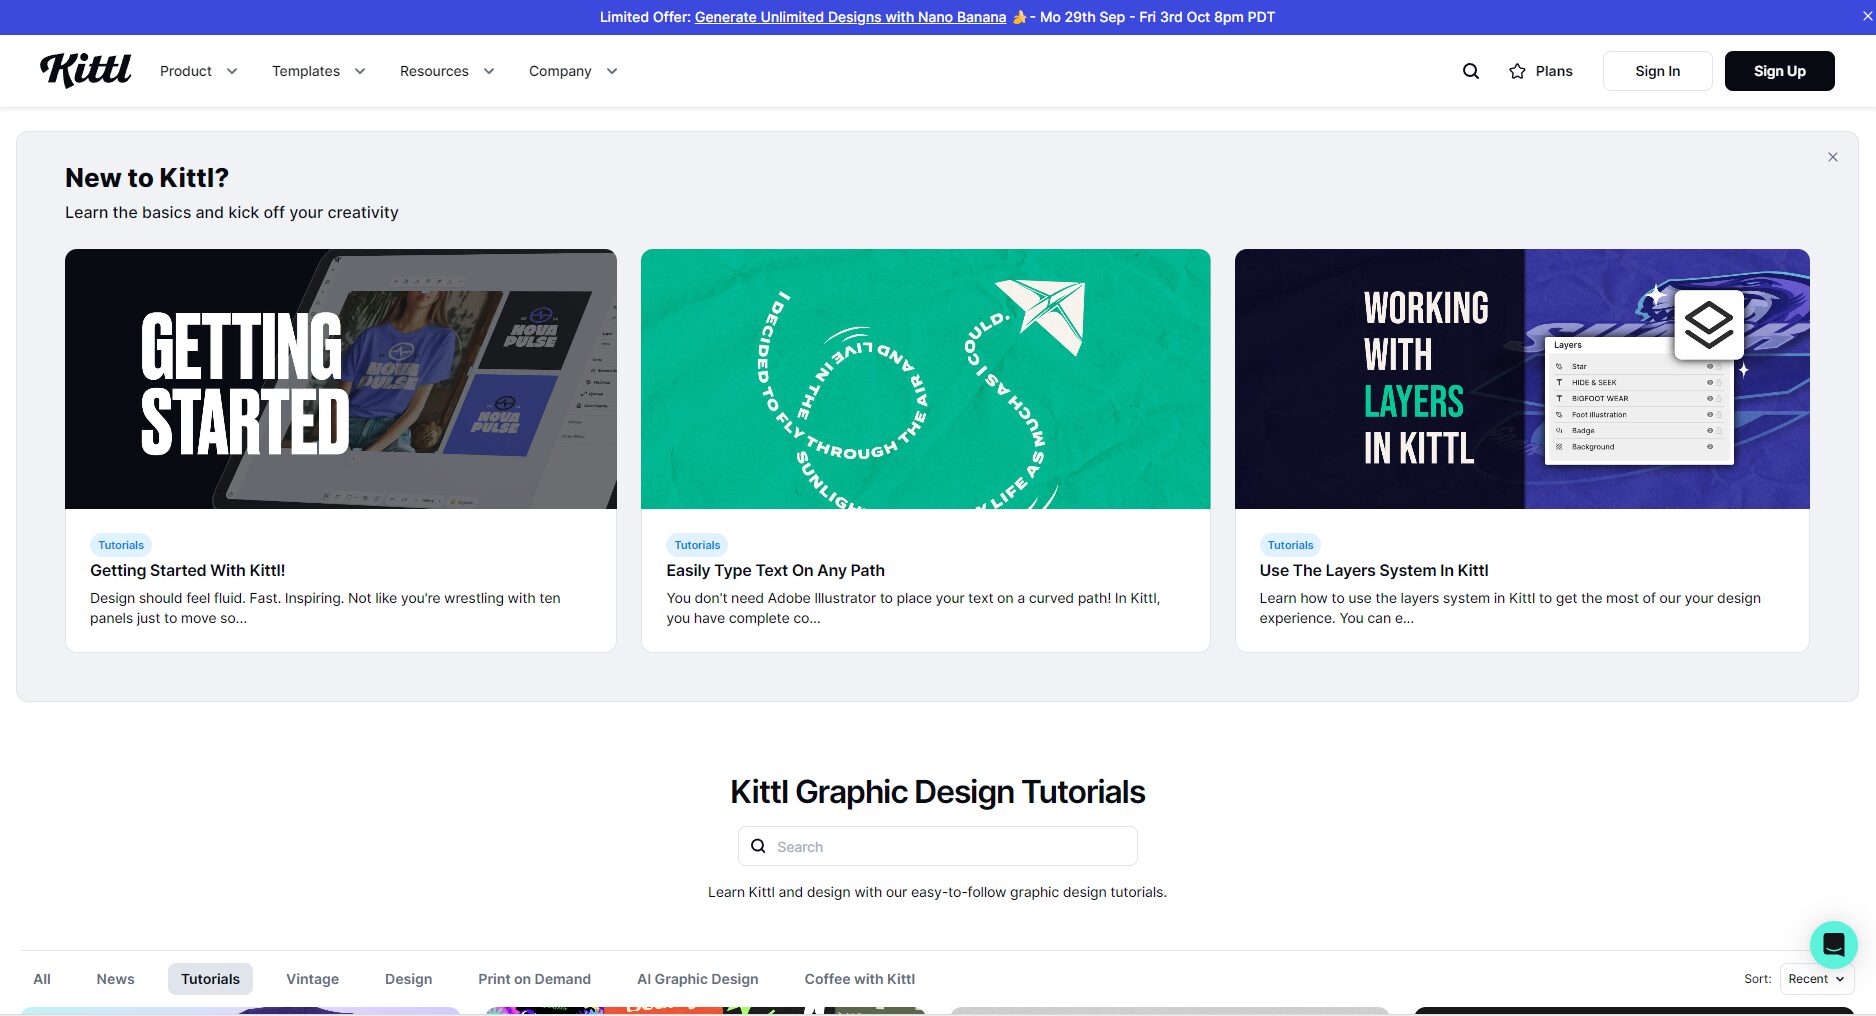This screenshot has height=1016, width=1876.
Task: Click the magnifier icon in tutorials search
Action: pos(758,846)
